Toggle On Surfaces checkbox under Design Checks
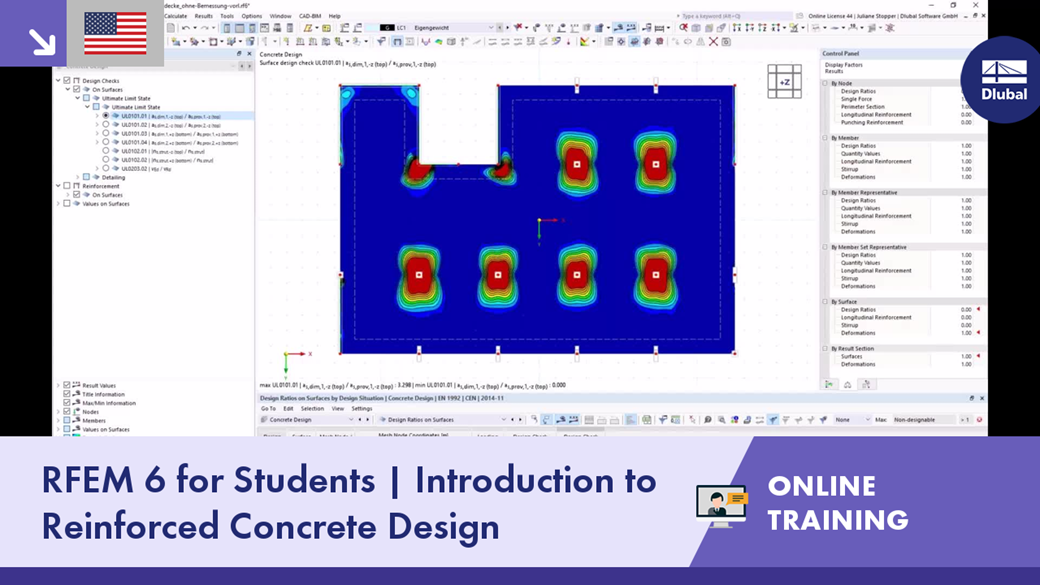 coord(77,89)
